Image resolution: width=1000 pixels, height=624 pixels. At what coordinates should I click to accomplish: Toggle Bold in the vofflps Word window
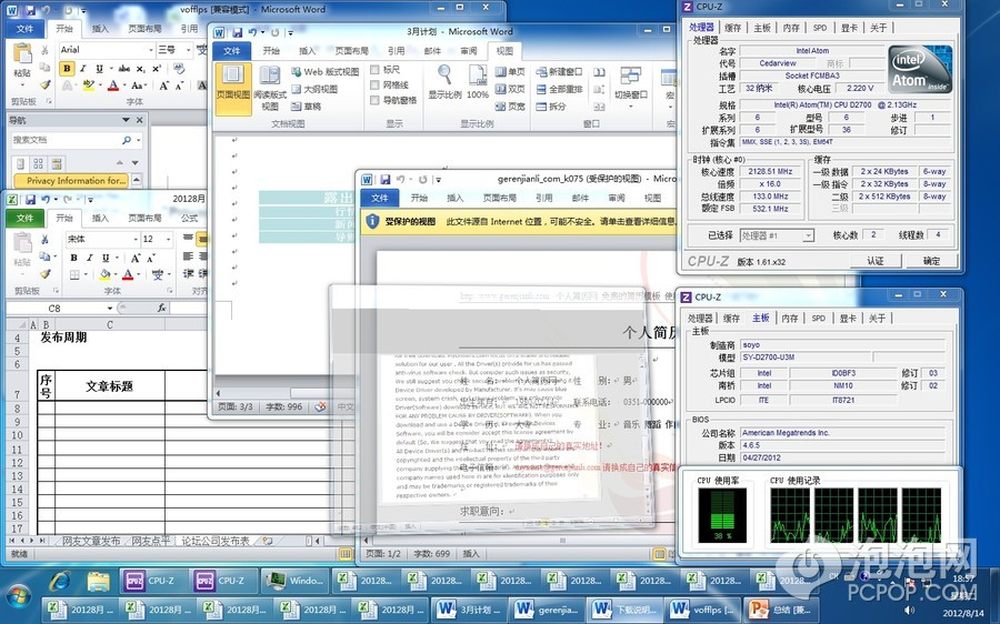click(67, 69)
